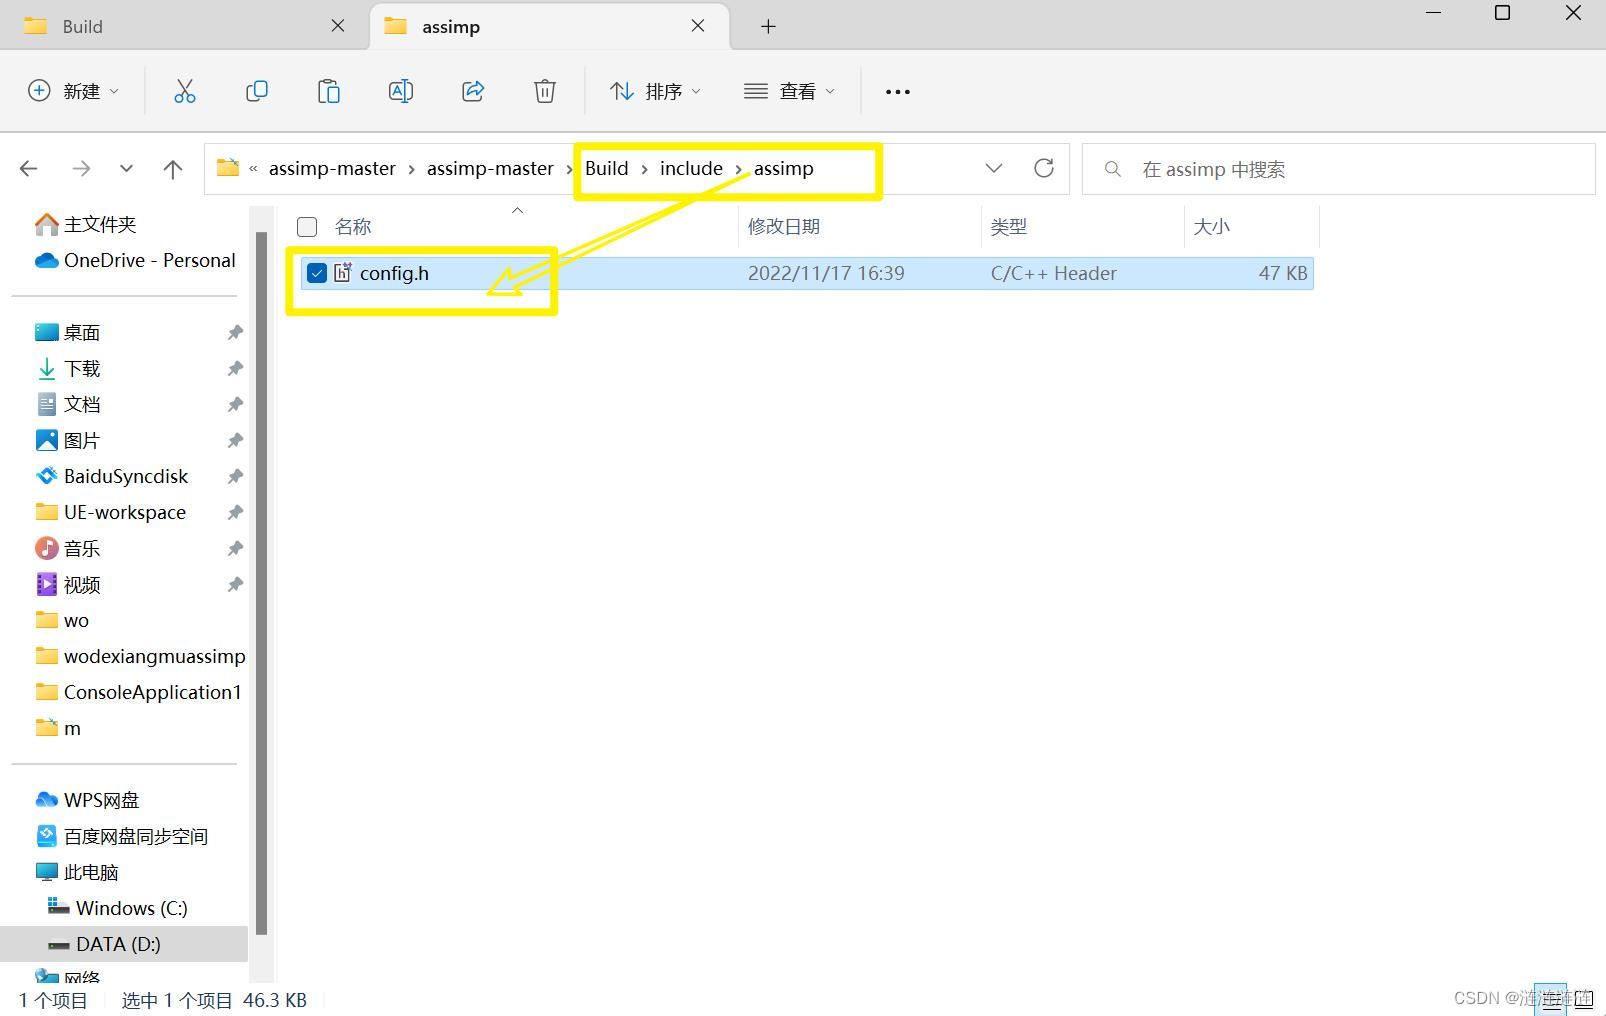Switch to the Build tab
Screen dimensions: 1606x1016
click(182, 26)
